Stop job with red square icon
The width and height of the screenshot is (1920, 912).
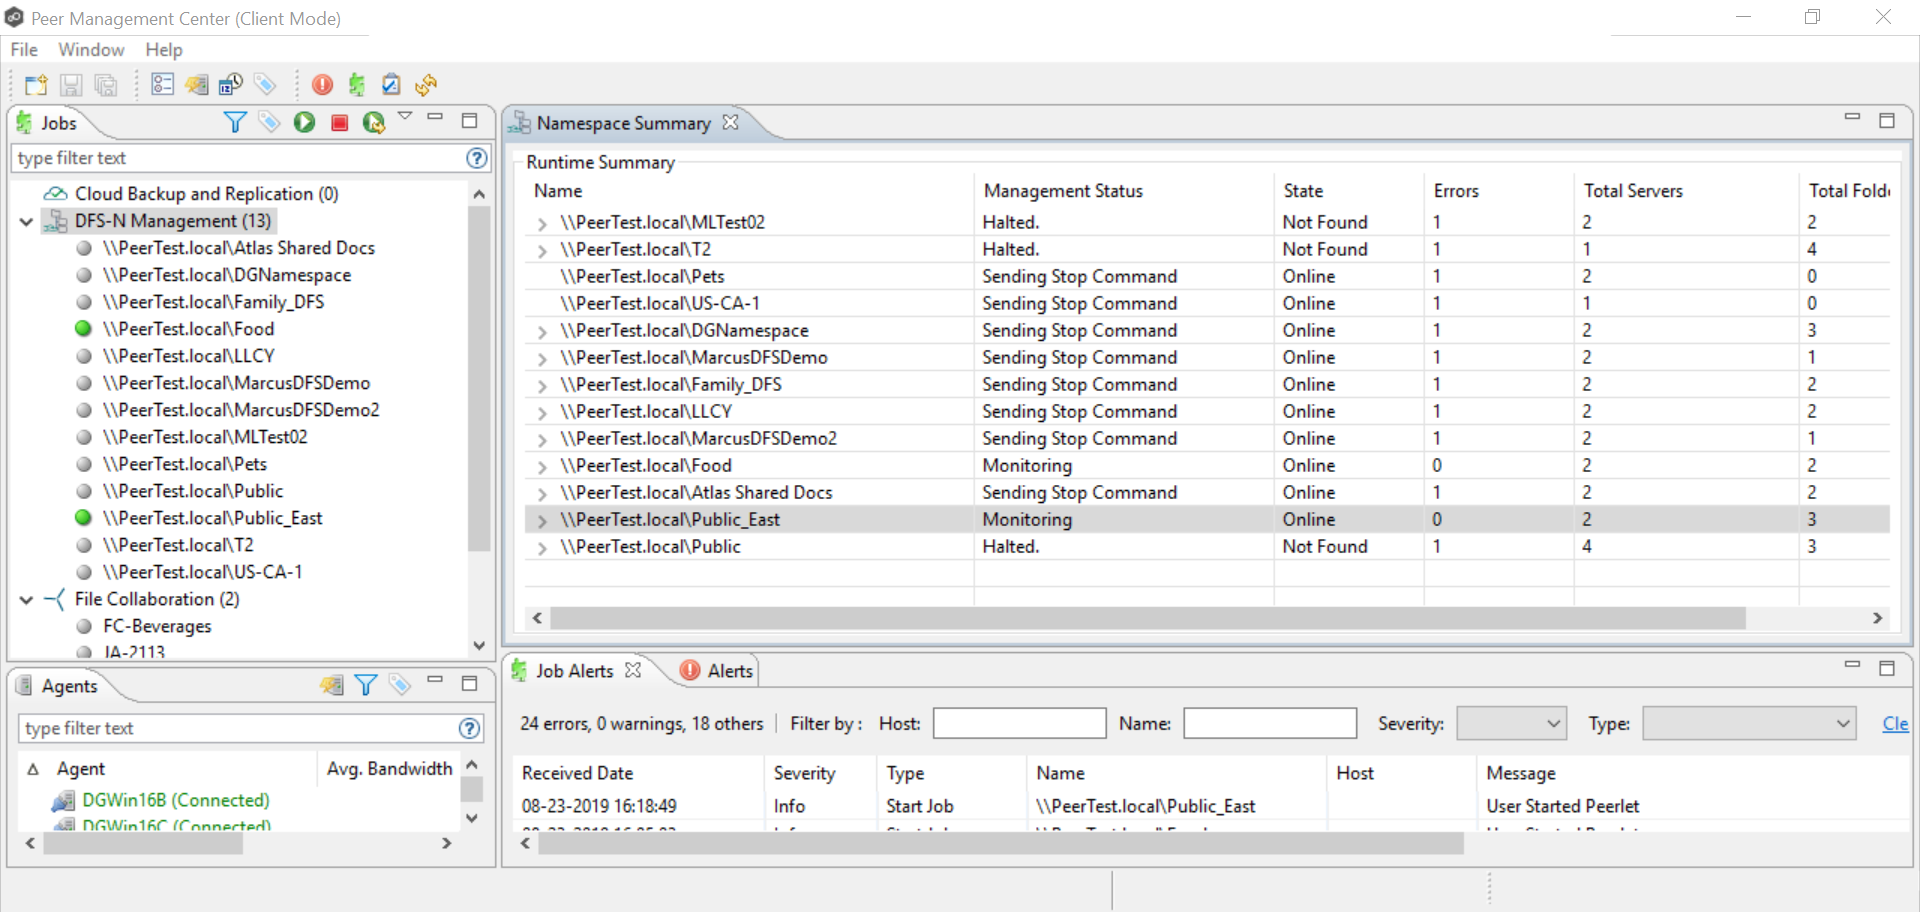(x=339, y=122)
